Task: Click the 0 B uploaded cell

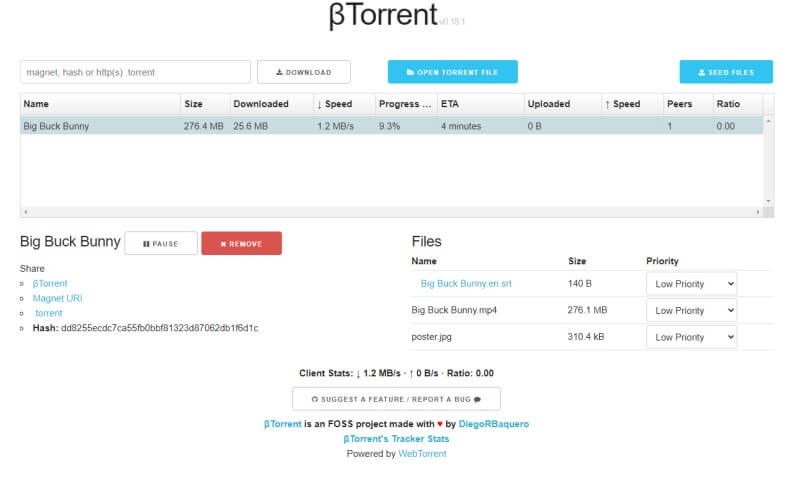Action: coord(535,126)
